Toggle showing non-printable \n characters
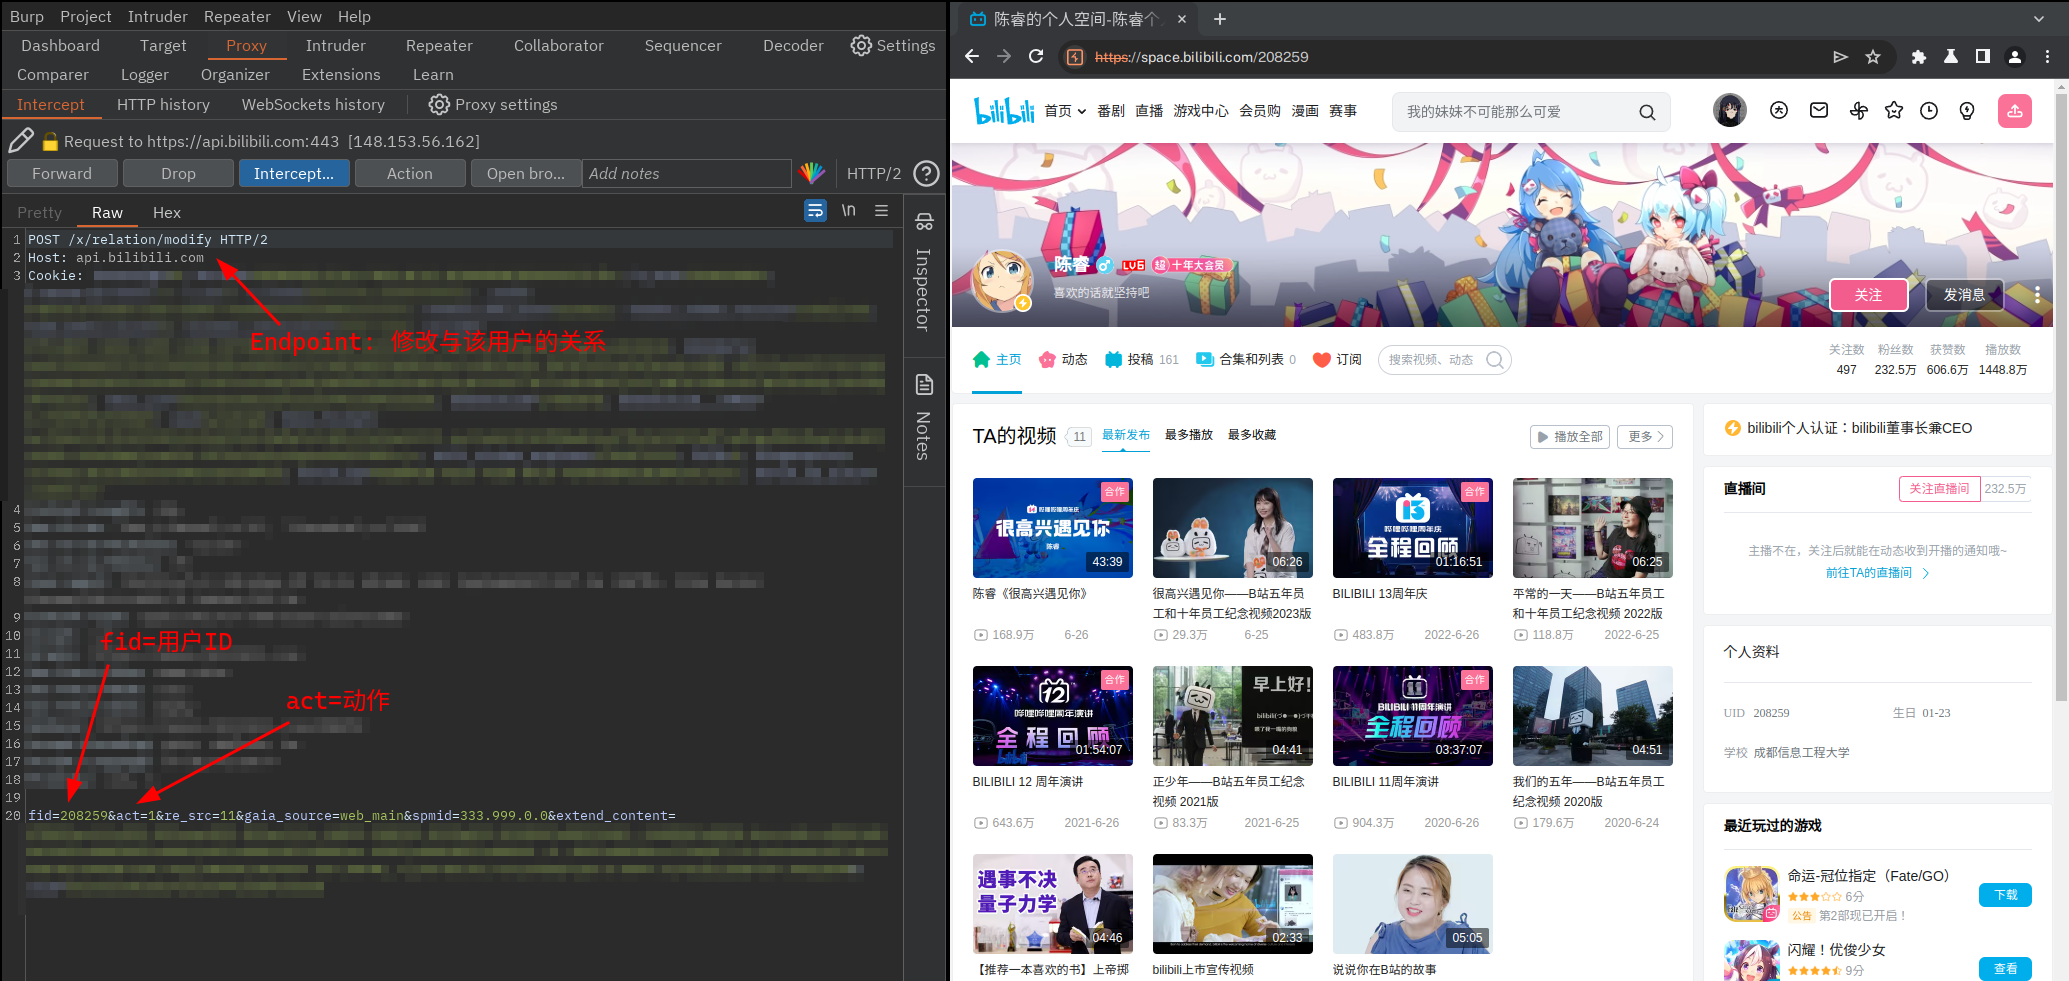The width and height of the screenshot is (2069, 981). (848, 211)
